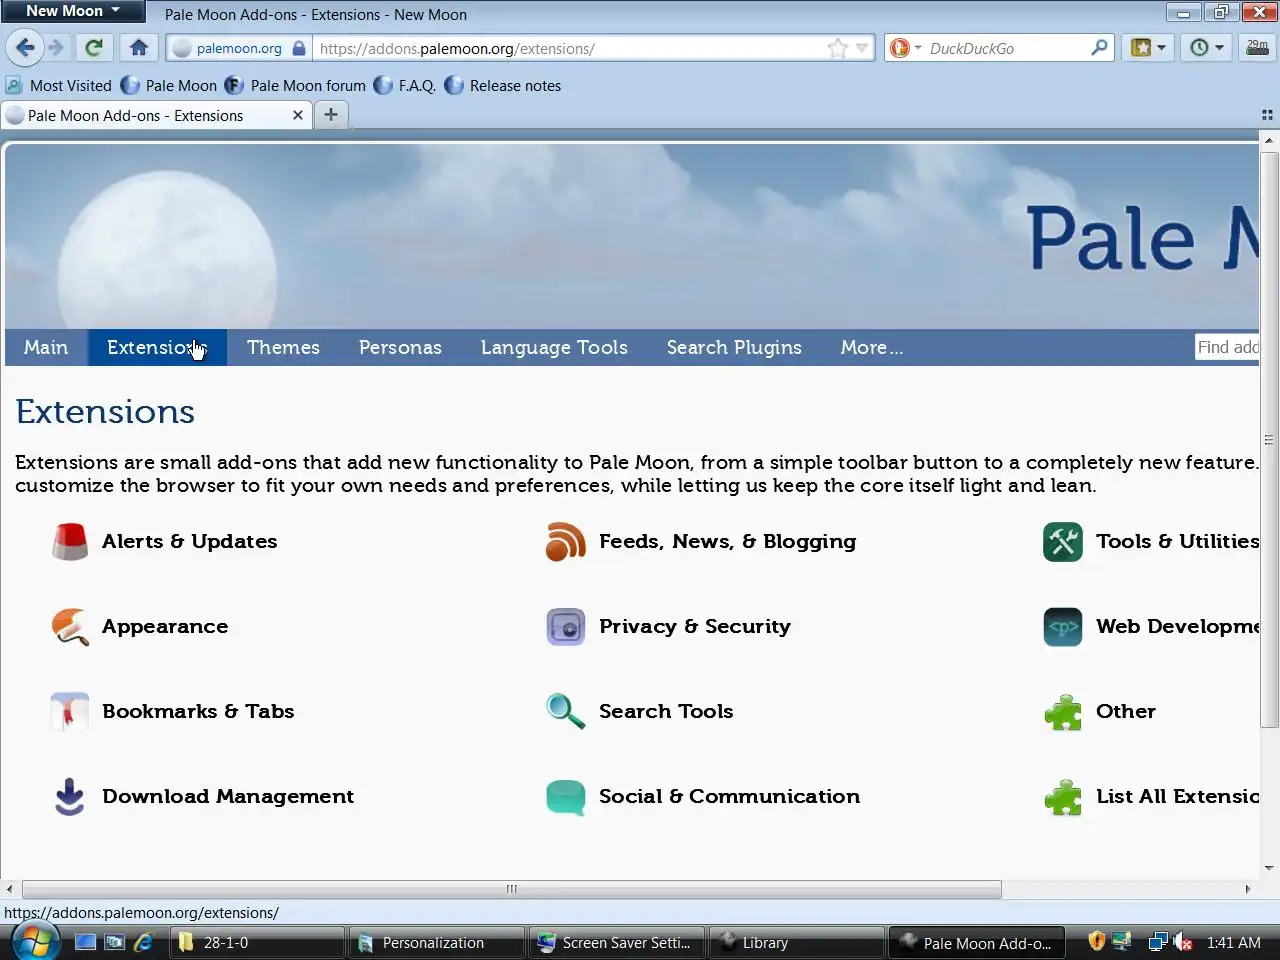Click the Other puzzle piece icon
1280x960 pixels.
coord(1063,712)
